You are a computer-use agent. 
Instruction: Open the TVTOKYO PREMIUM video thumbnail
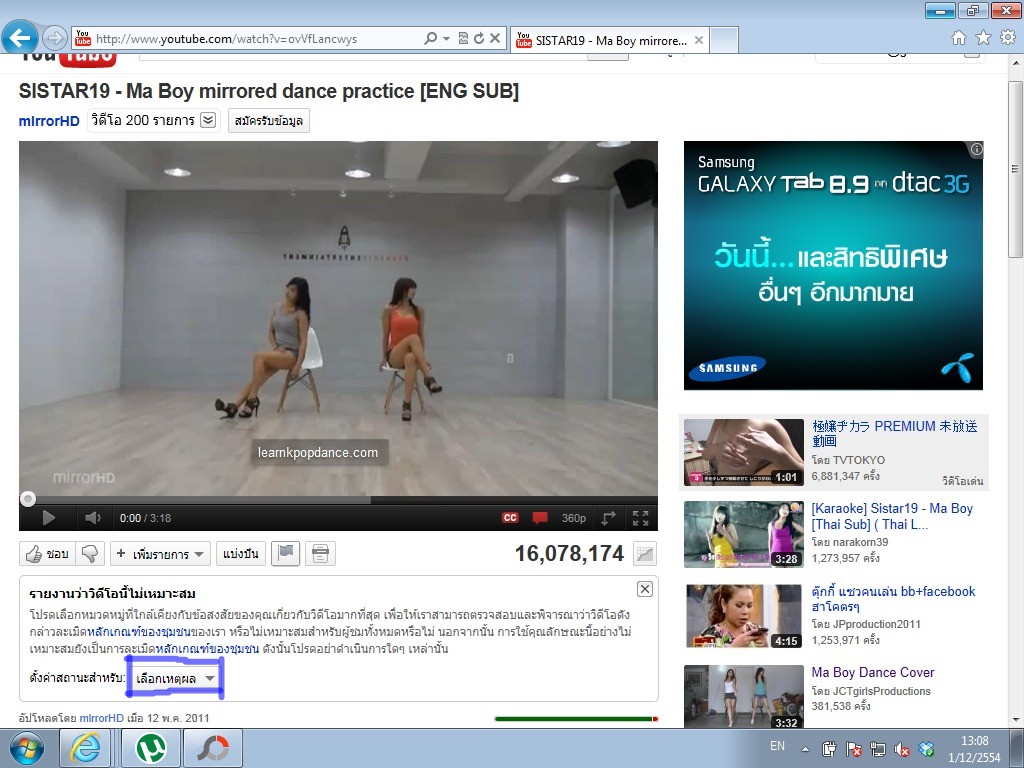coord(744,453)
